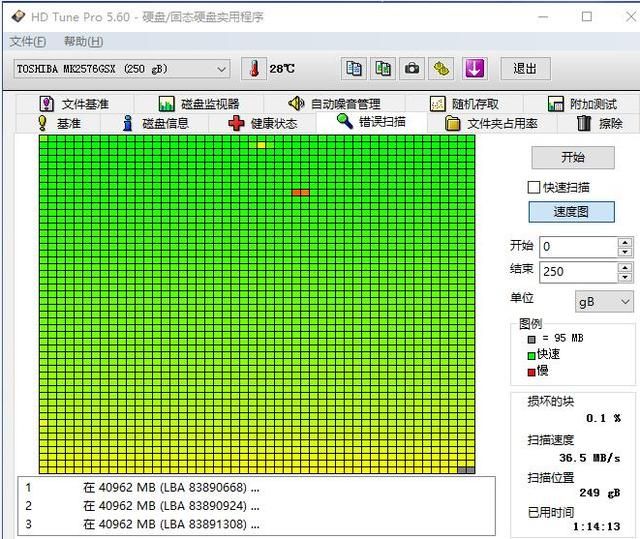Save screenshot with the camera icon
Screen dimensions: 640x539
412,69
